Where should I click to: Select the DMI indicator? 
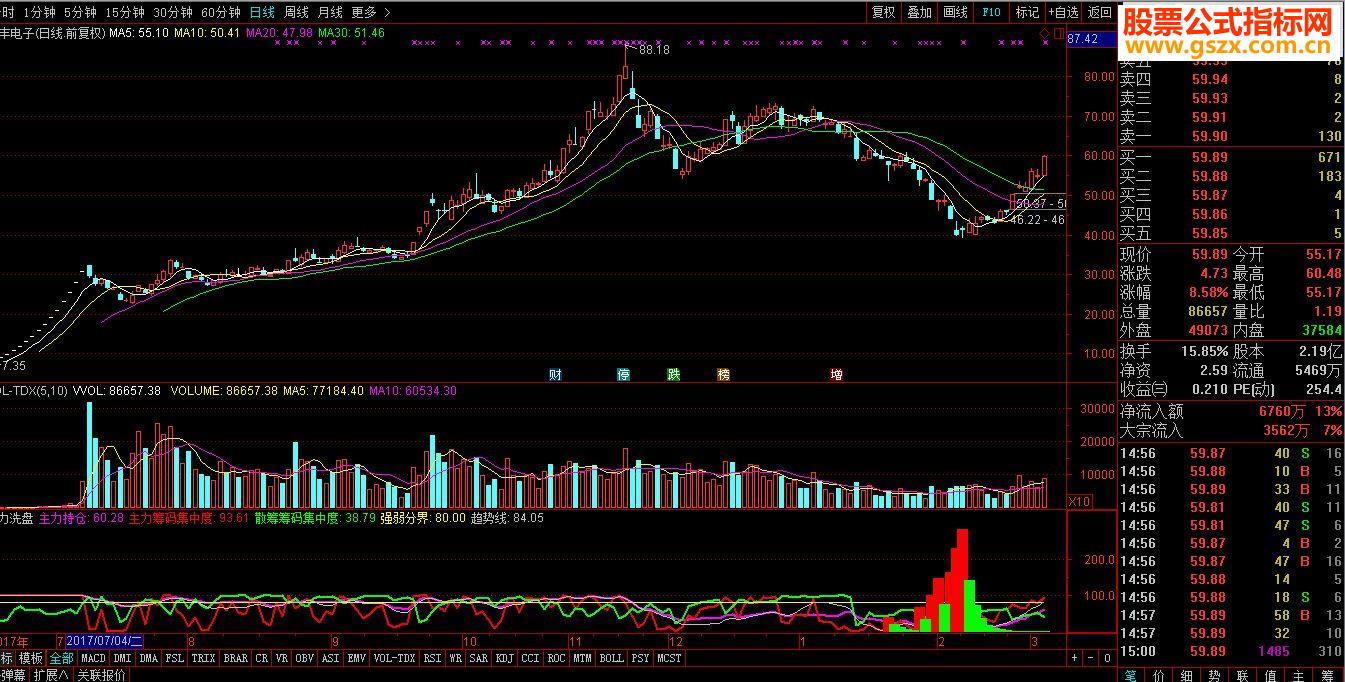pos(123,658)
